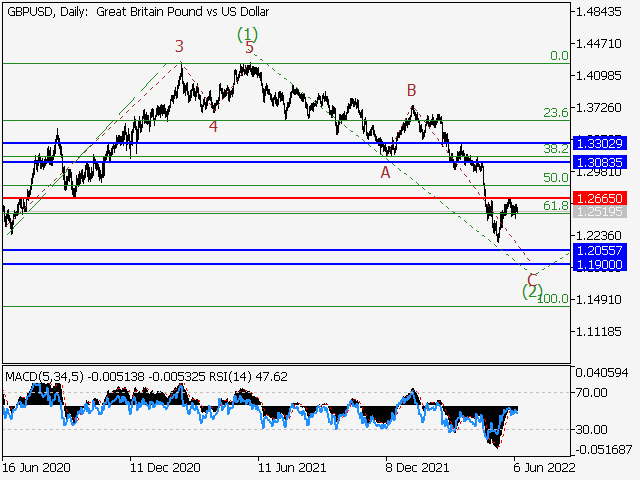This screenshot has height=480, width=640.
Task: Click the Fibonacci 50.0 level label
Action: click(556, 177)
